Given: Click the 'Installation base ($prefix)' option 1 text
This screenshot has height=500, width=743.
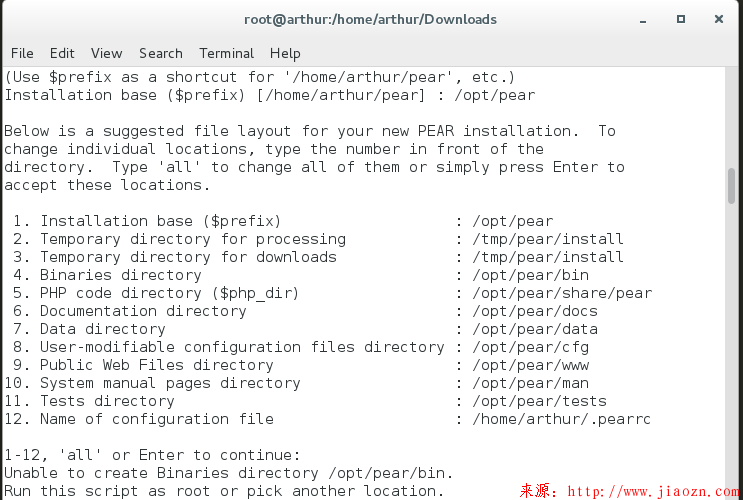Looking at the screenshot, I should (x=160, y=221).
